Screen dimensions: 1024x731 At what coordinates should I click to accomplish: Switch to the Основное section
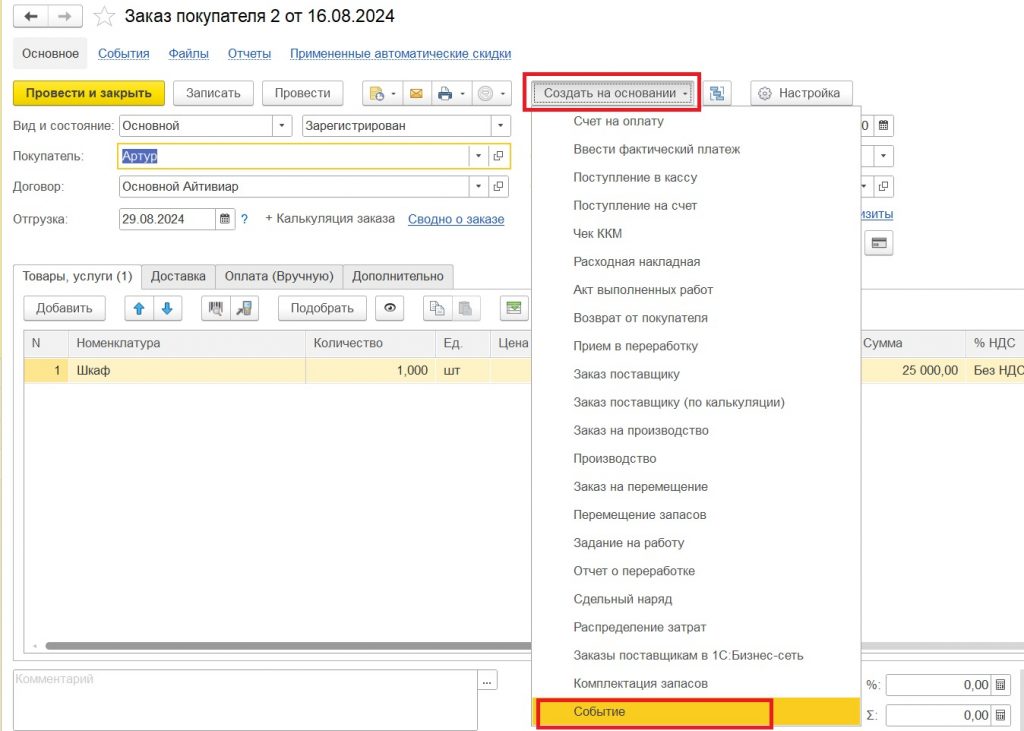[x=50, y=54]
